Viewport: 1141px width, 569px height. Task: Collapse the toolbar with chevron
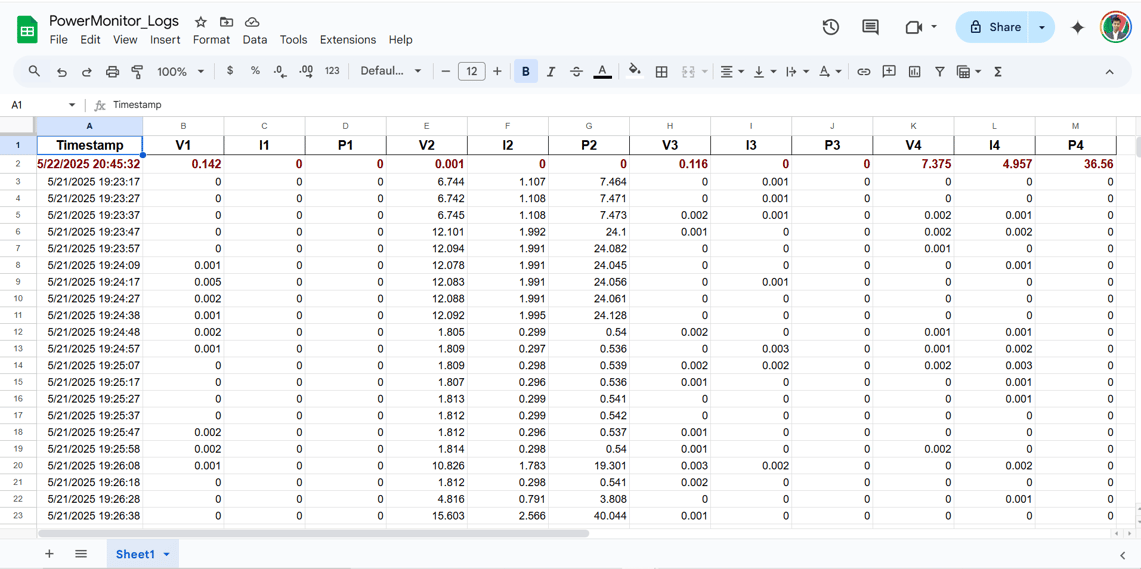pyautogui.click(x=1110, y=71)
